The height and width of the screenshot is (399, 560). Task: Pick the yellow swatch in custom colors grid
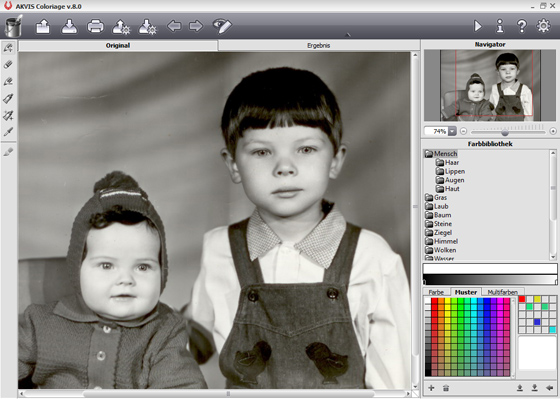pos(537,299)
